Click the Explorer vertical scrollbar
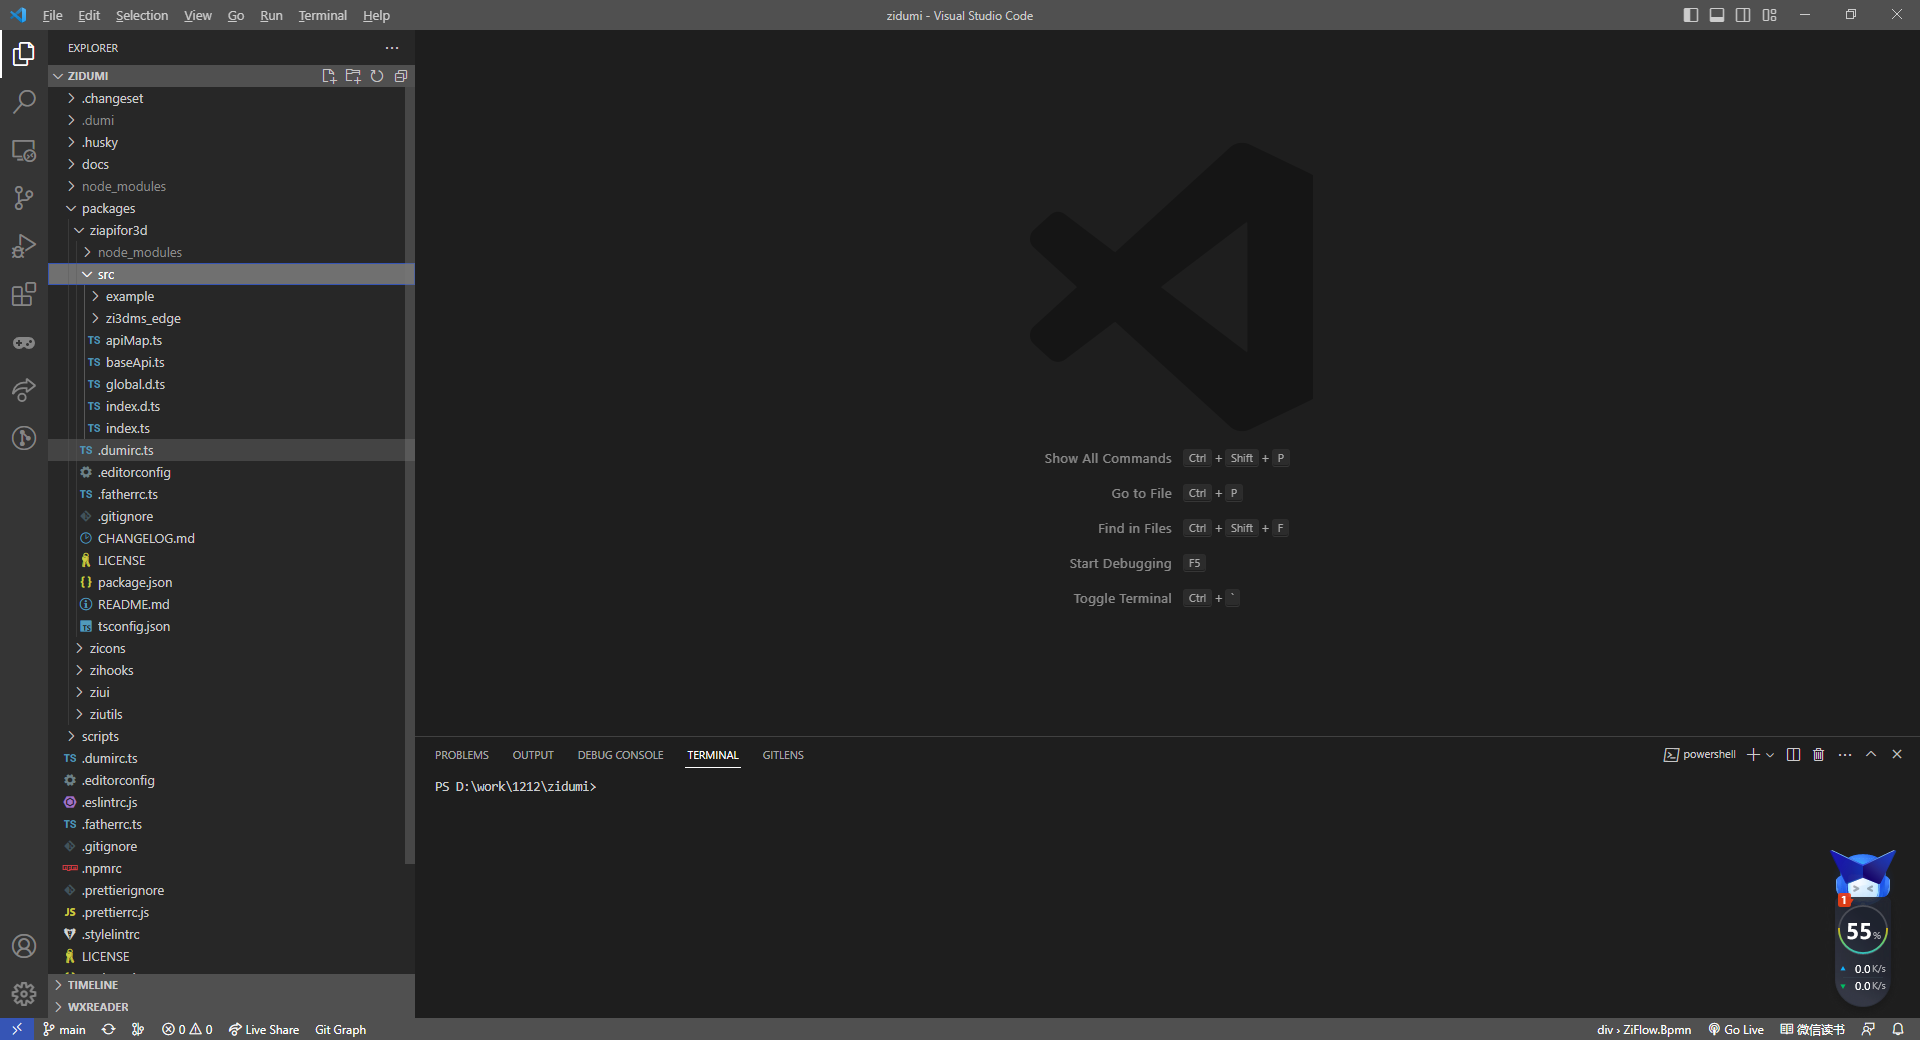Viewport: 1920px width, 1040px height. [409, 475]
